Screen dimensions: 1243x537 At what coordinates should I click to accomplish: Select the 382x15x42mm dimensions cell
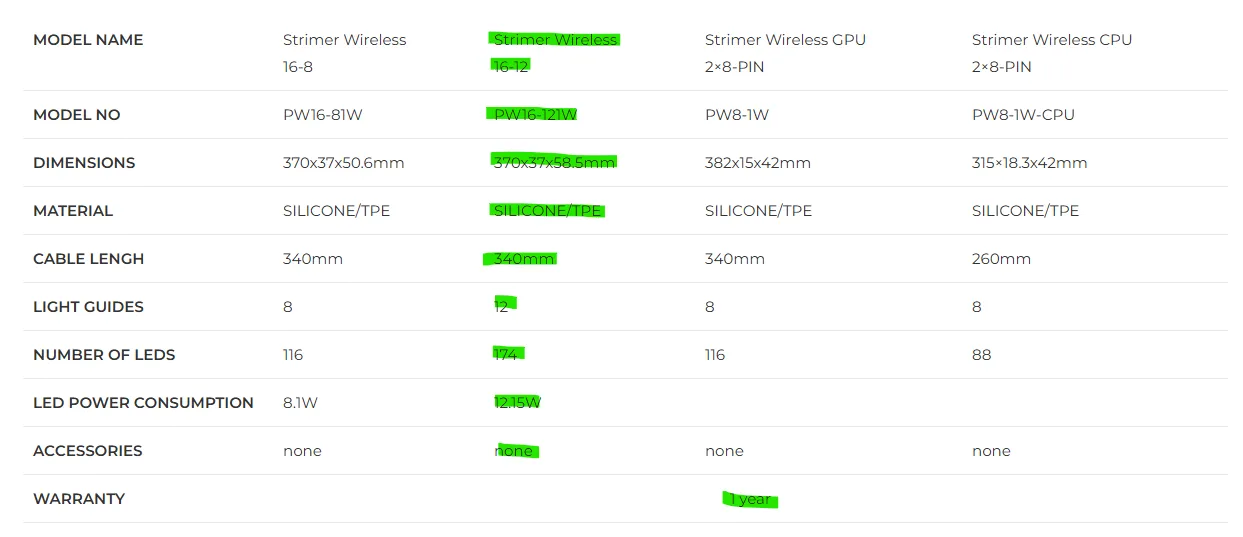[x=757, y=163]
